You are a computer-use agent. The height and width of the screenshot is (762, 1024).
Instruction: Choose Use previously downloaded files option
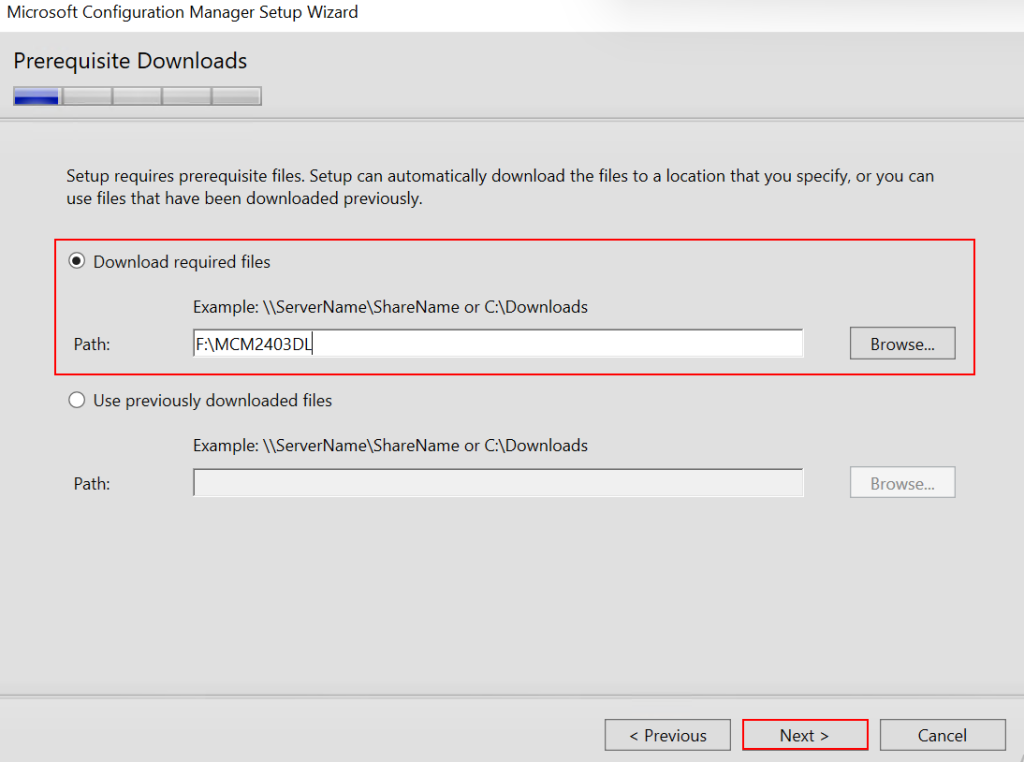[x=77, y=400]
